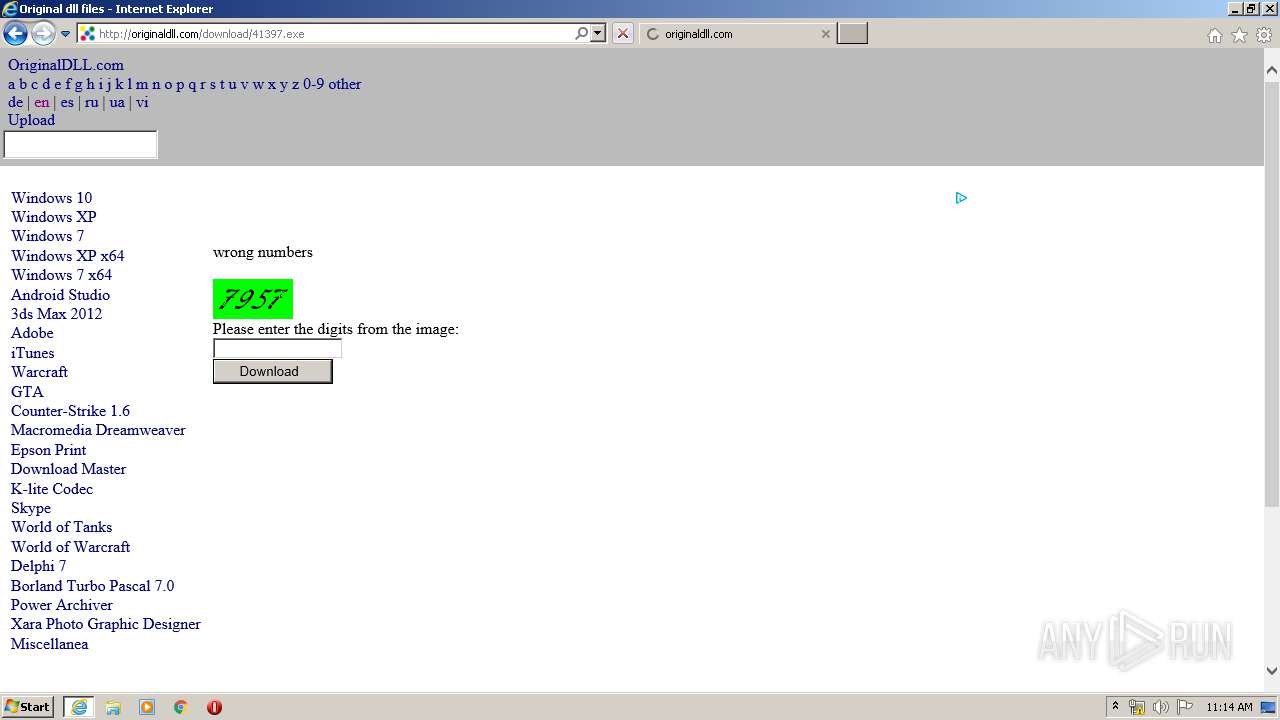Open the Download Master category
Viewport: 1280px width, 720px height.
[x=69, y=469]
